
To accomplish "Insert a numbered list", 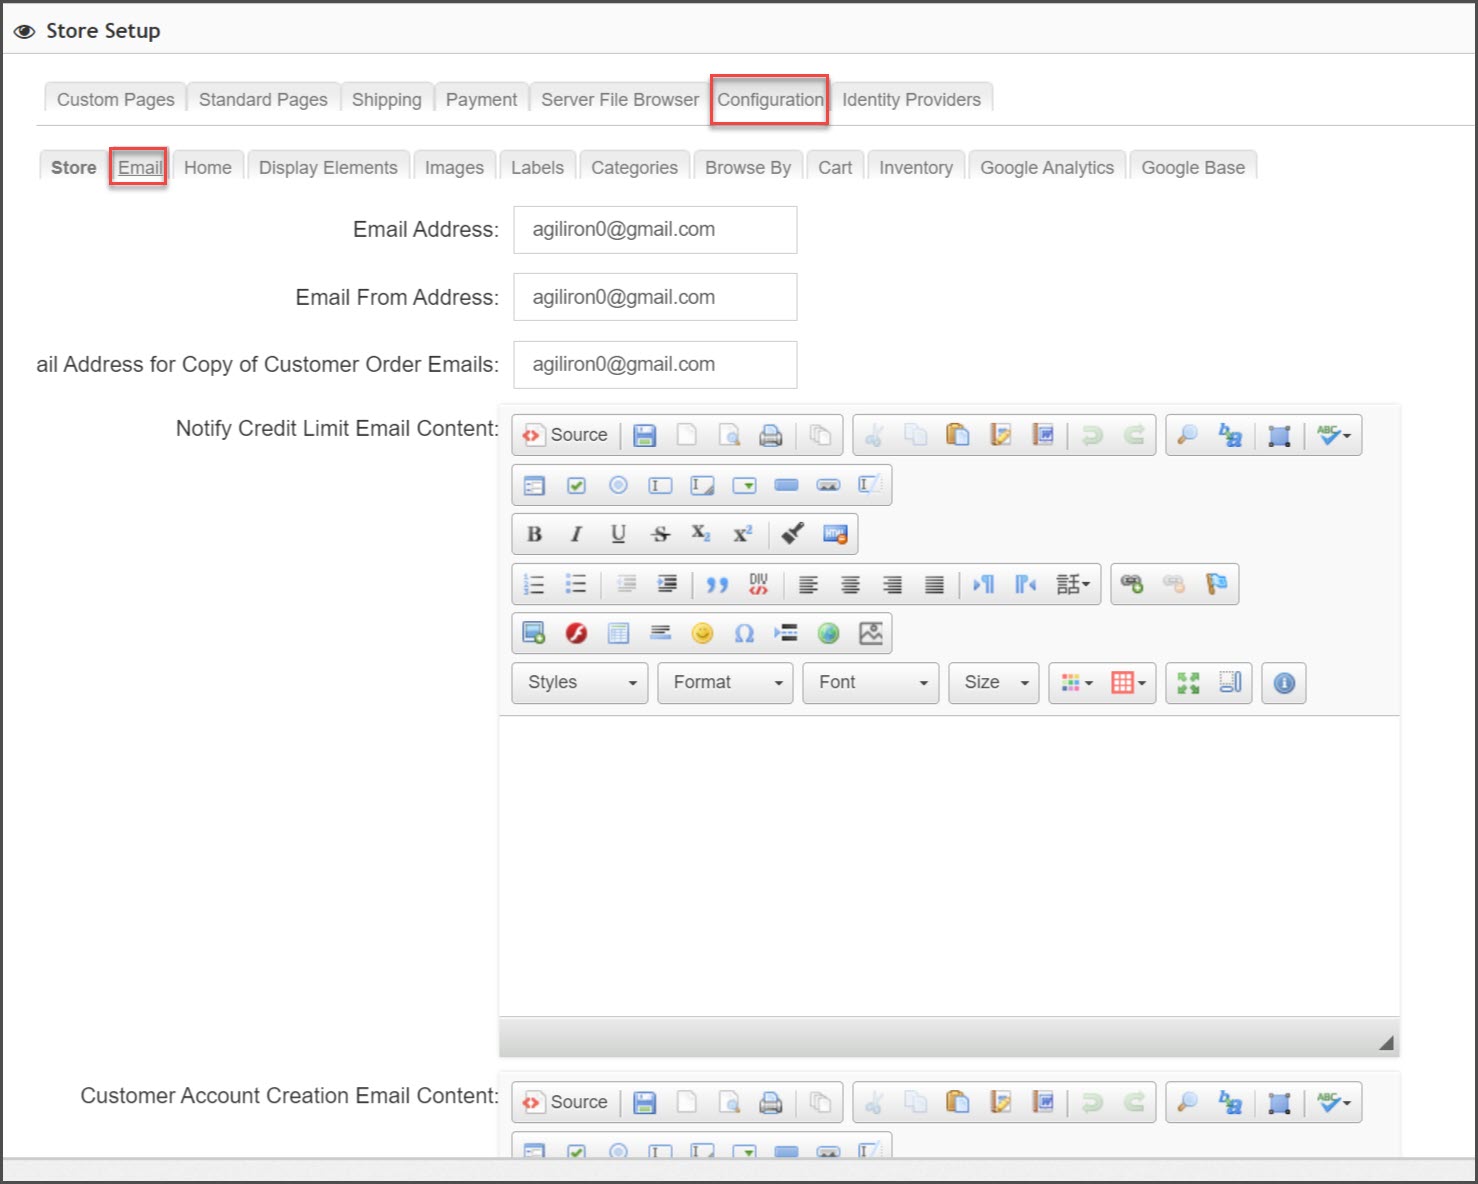I will tap(534, 584).
